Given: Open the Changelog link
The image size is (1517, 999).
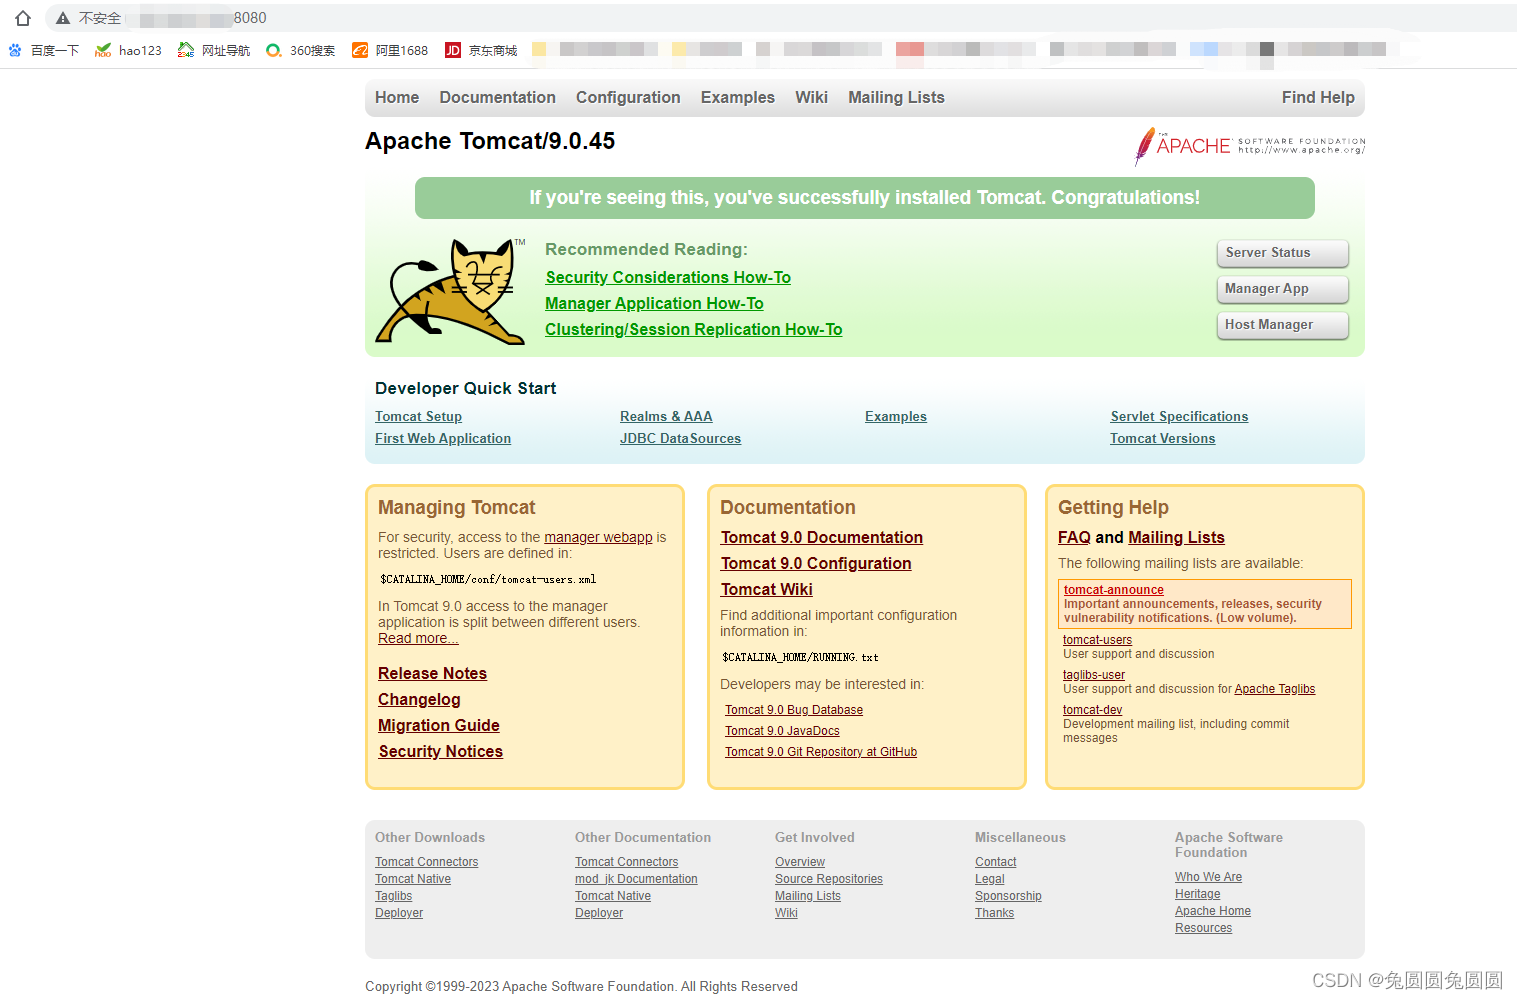Looking at the screenshot, I should point(419,699).
